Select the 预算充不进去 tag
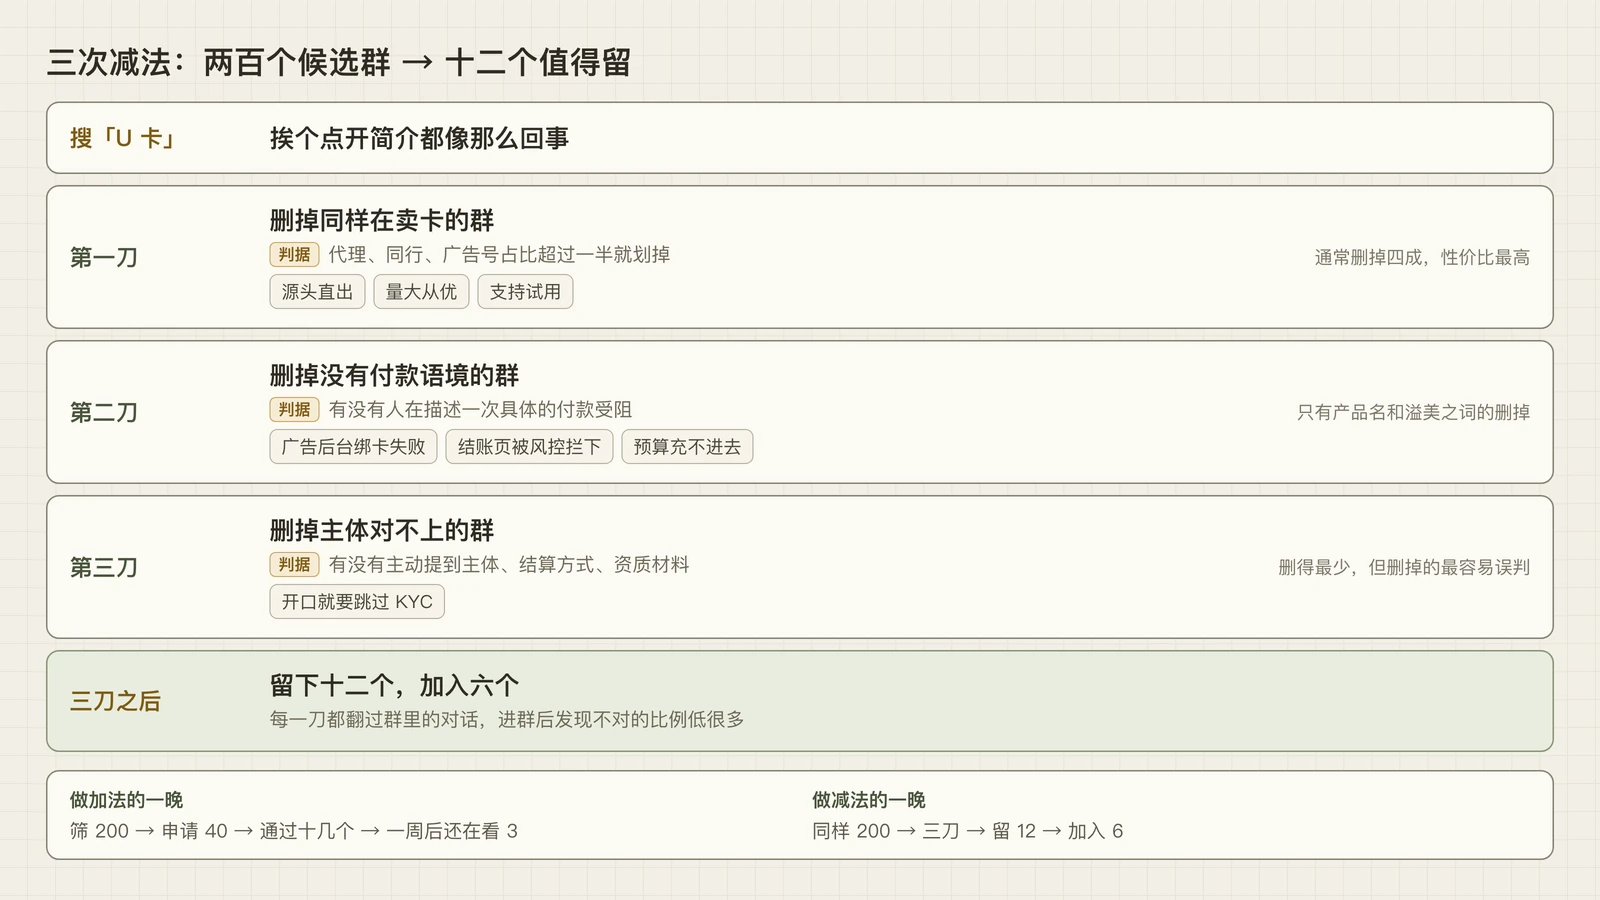The height and width of the screenshot is (900, 1600). click(x=687, y=447)
